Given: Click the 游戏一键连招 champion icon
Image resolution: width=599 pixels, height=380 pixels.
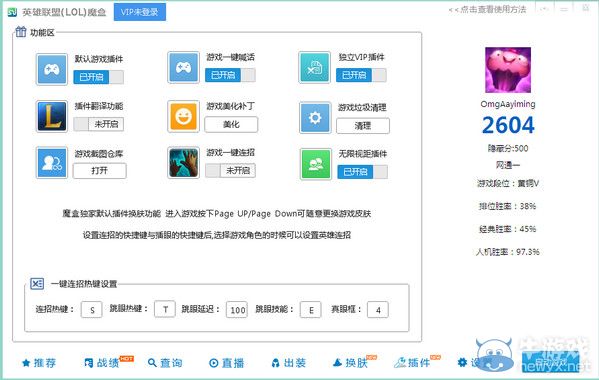Looking at the screenshot, I should point(183,163).
